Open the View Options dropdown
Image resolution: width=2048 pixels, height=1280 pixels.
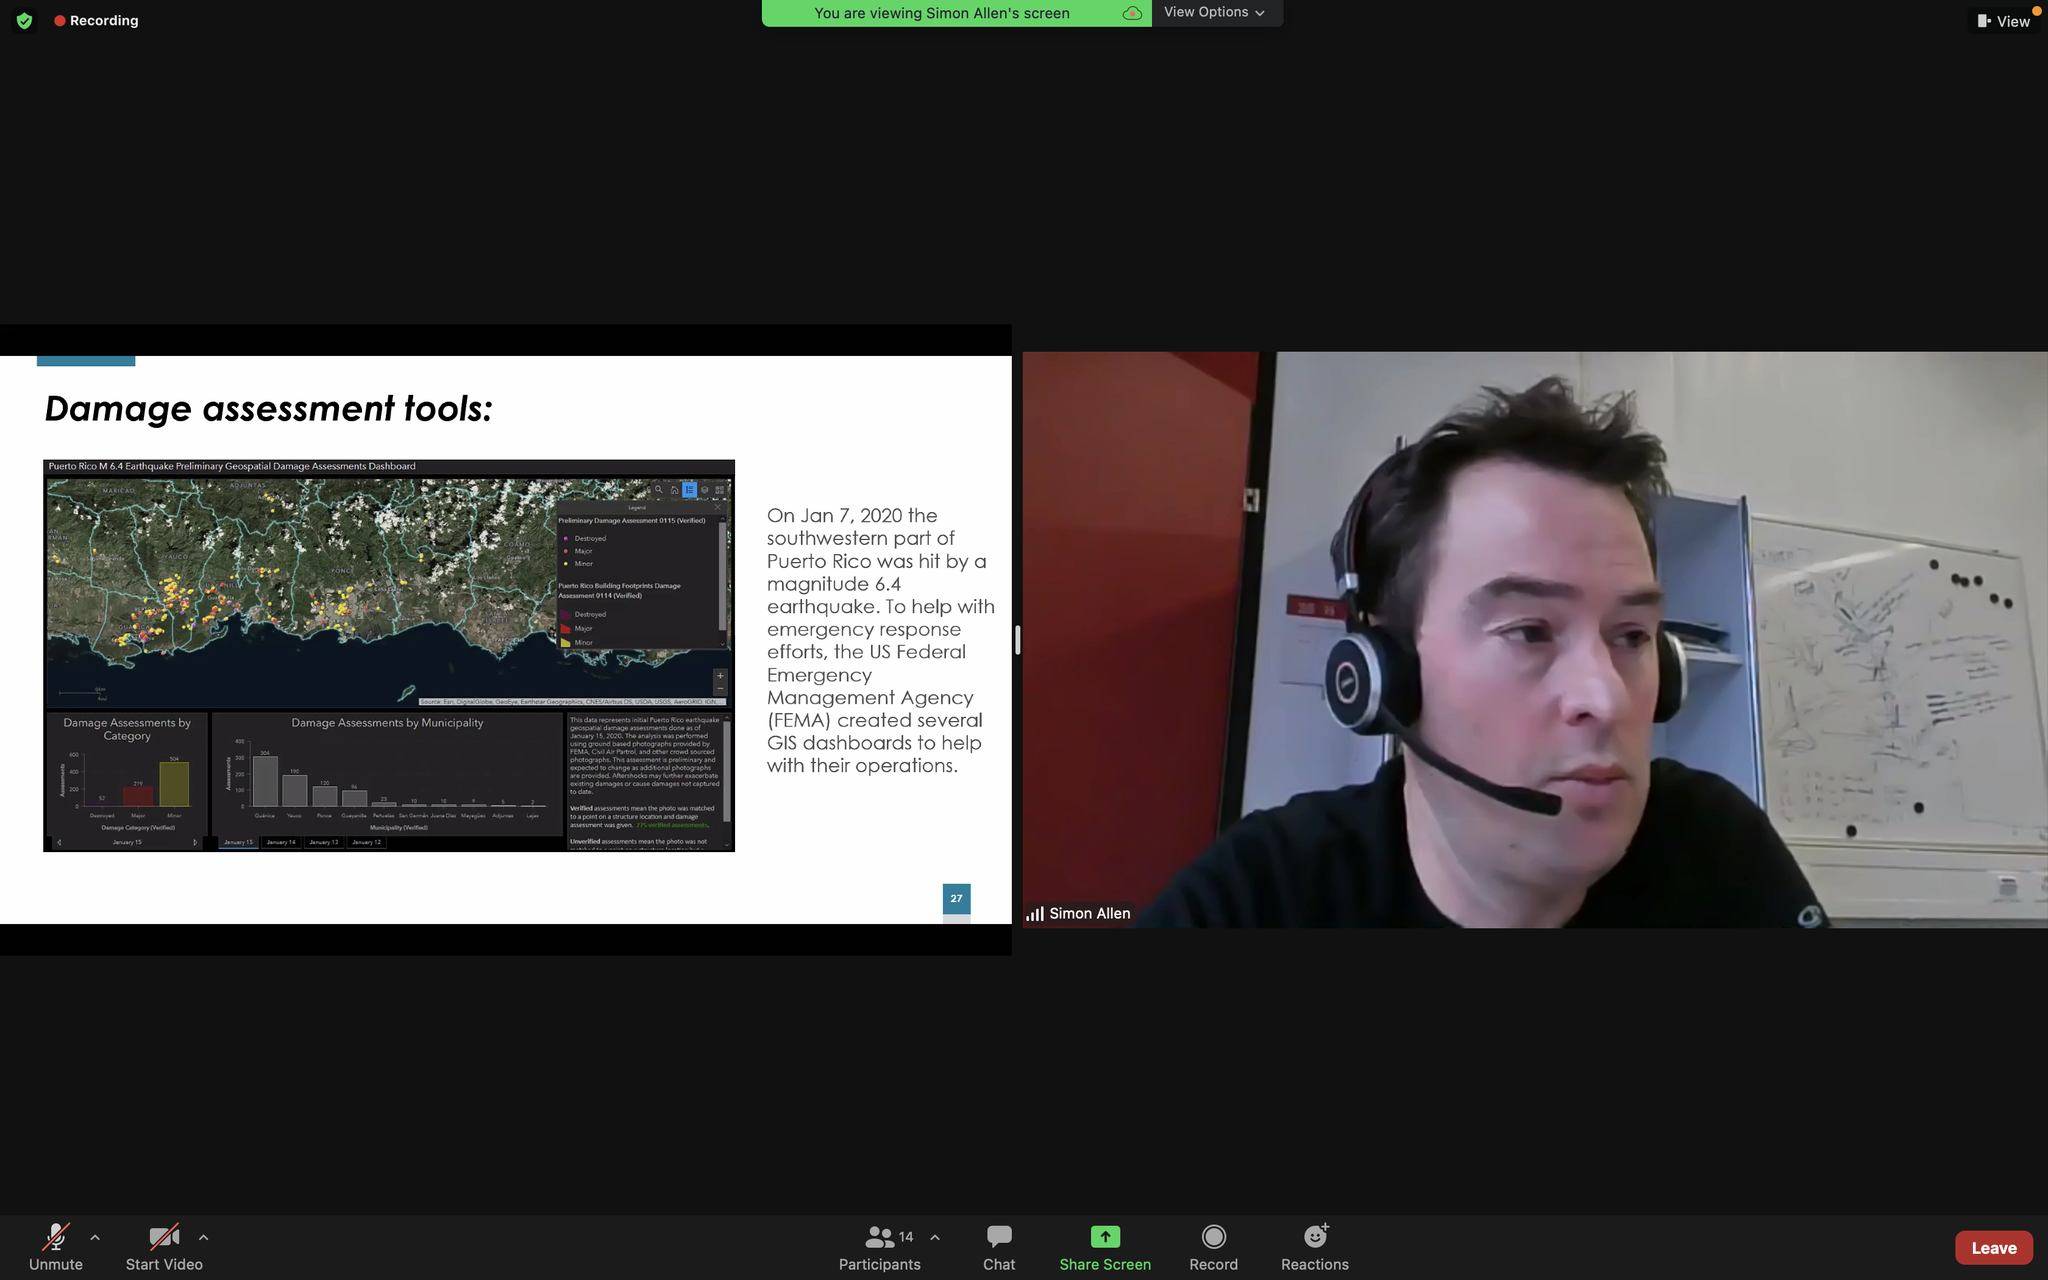[1214, 12]
